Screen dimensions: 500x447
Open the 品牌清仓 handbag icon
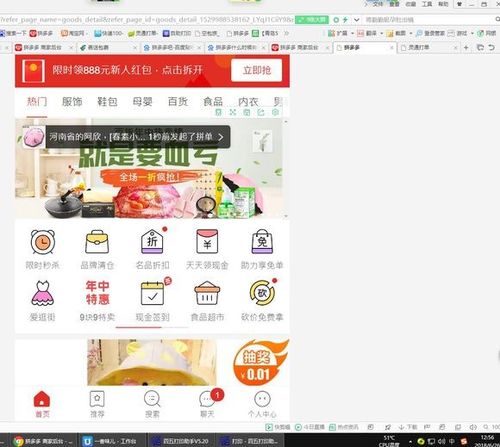(x=97, y=242)
